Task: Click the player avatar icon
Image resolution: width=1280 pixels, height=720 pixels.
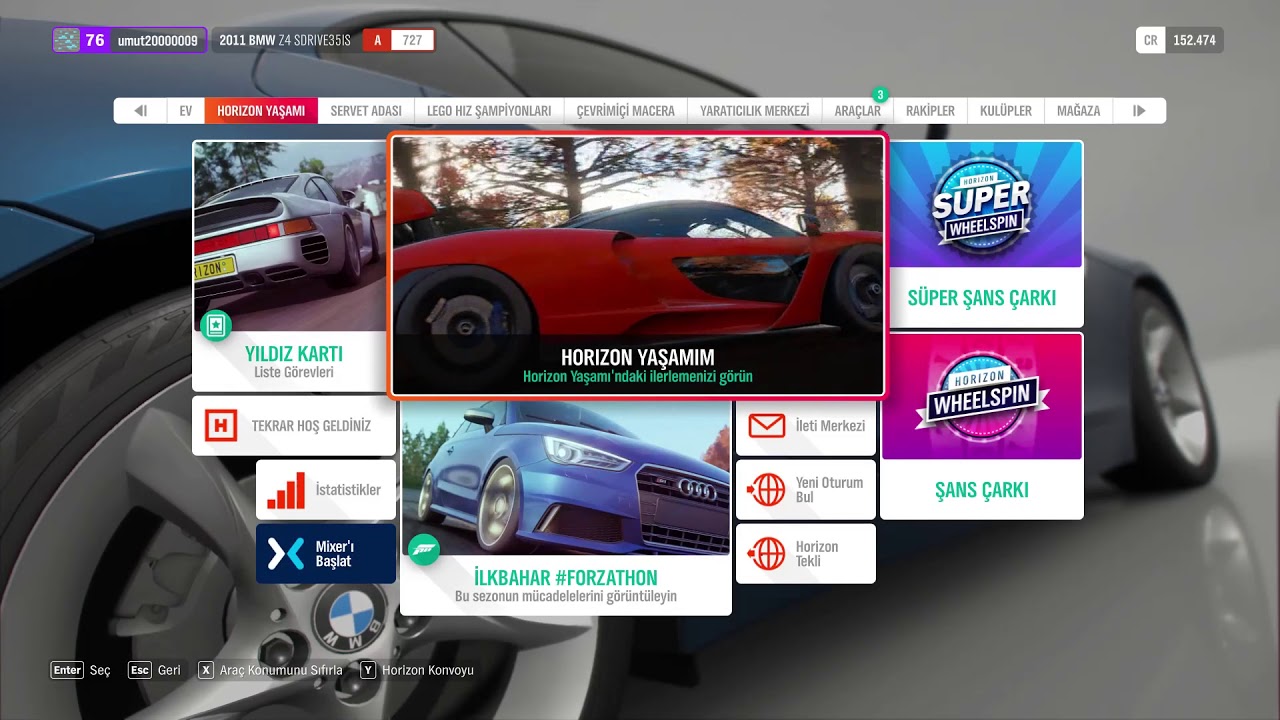Action: [67, 40]
